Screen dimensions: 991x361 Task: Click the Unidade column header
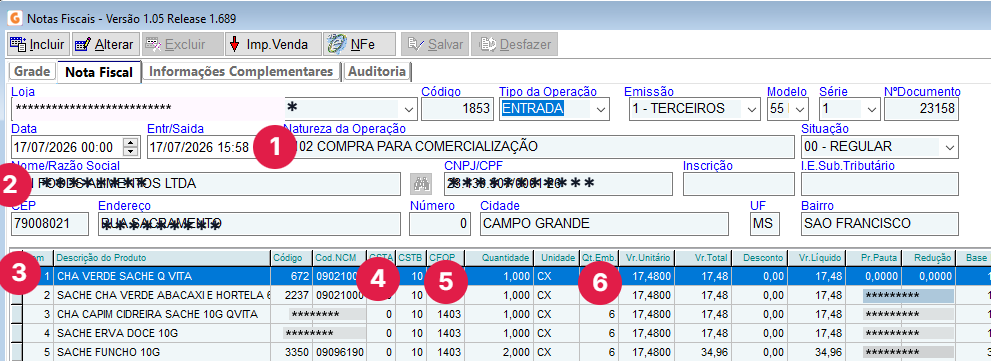(556, 258)
